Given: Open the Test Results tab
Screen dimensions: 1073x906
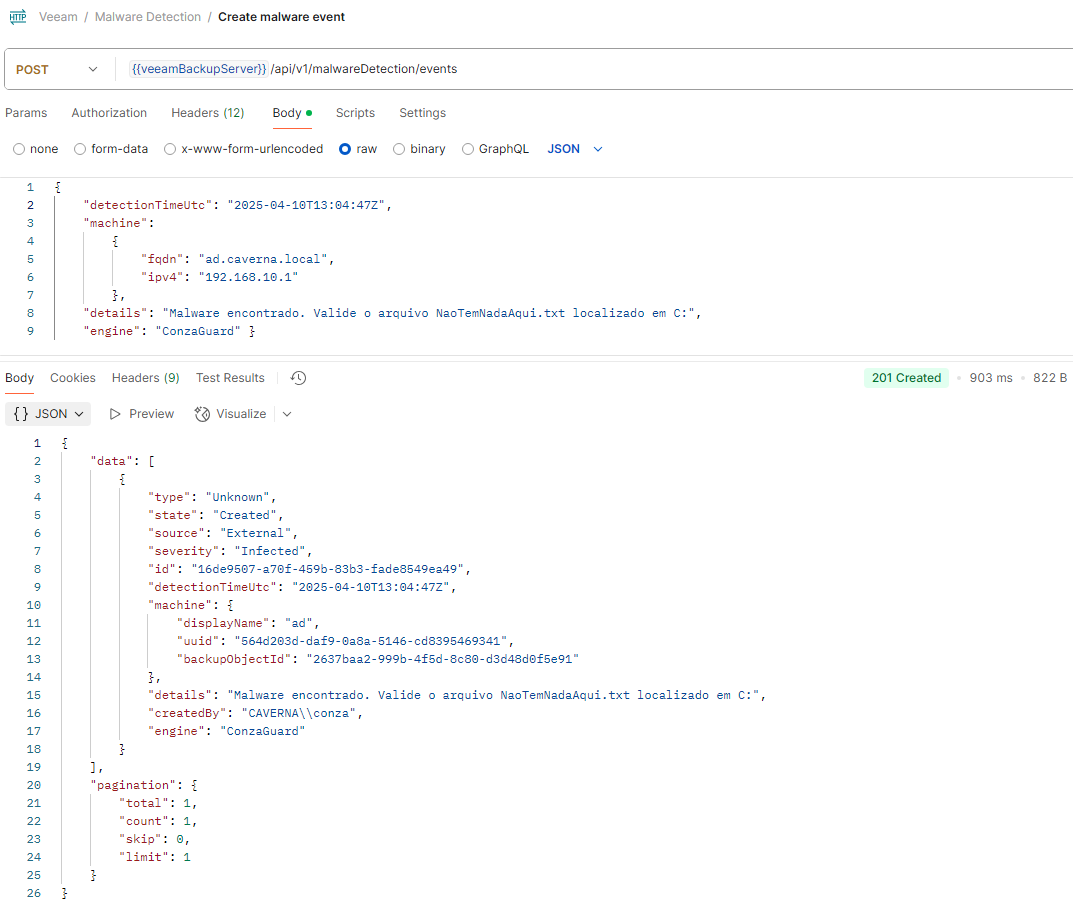Looking at the screenshot, I should (x=230, y=378).
